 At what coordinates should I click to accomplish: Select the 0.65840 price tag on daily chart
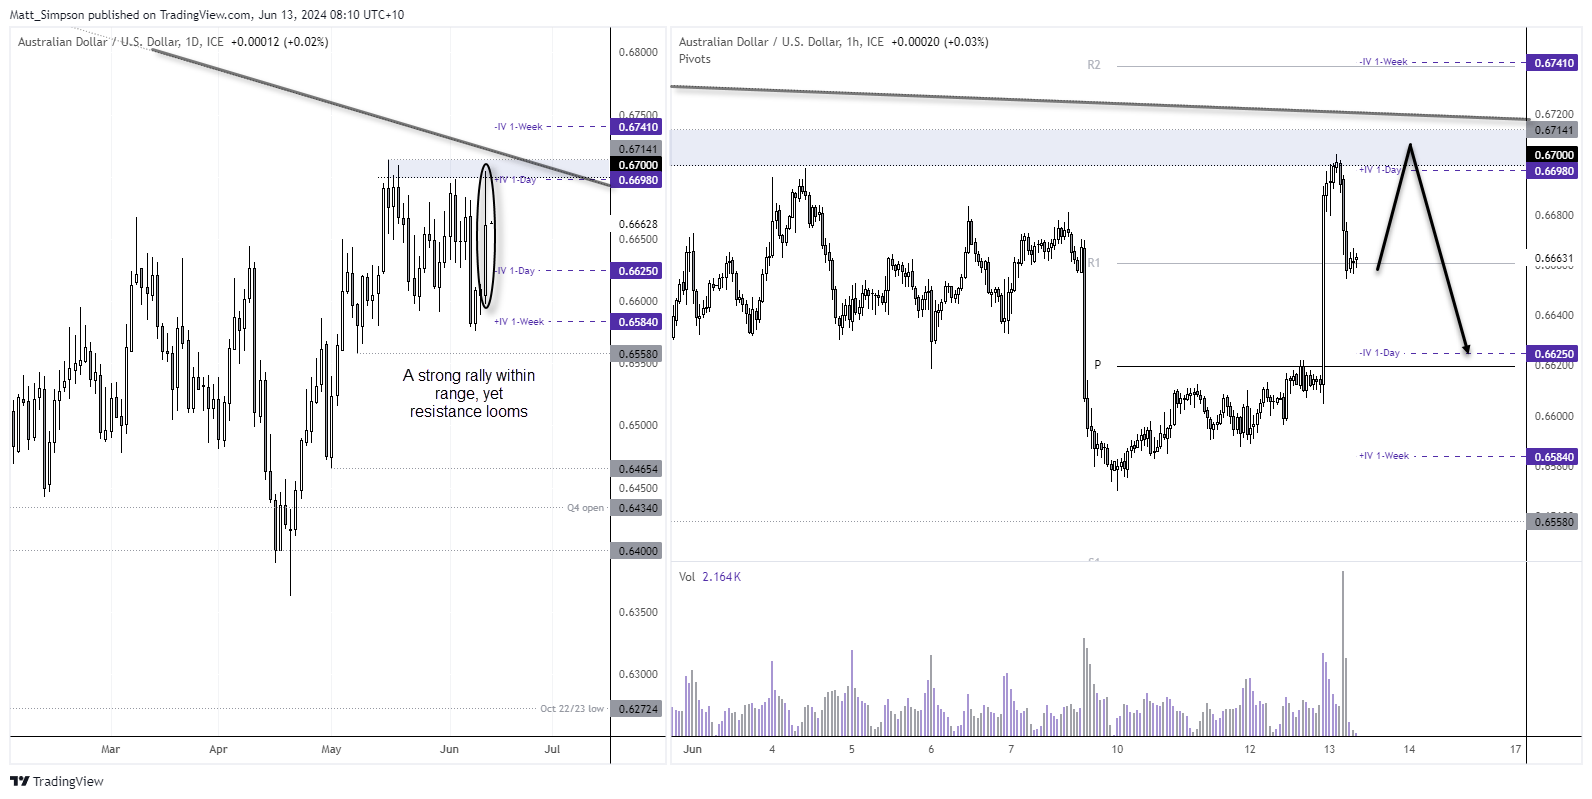(x=638, y=322)
